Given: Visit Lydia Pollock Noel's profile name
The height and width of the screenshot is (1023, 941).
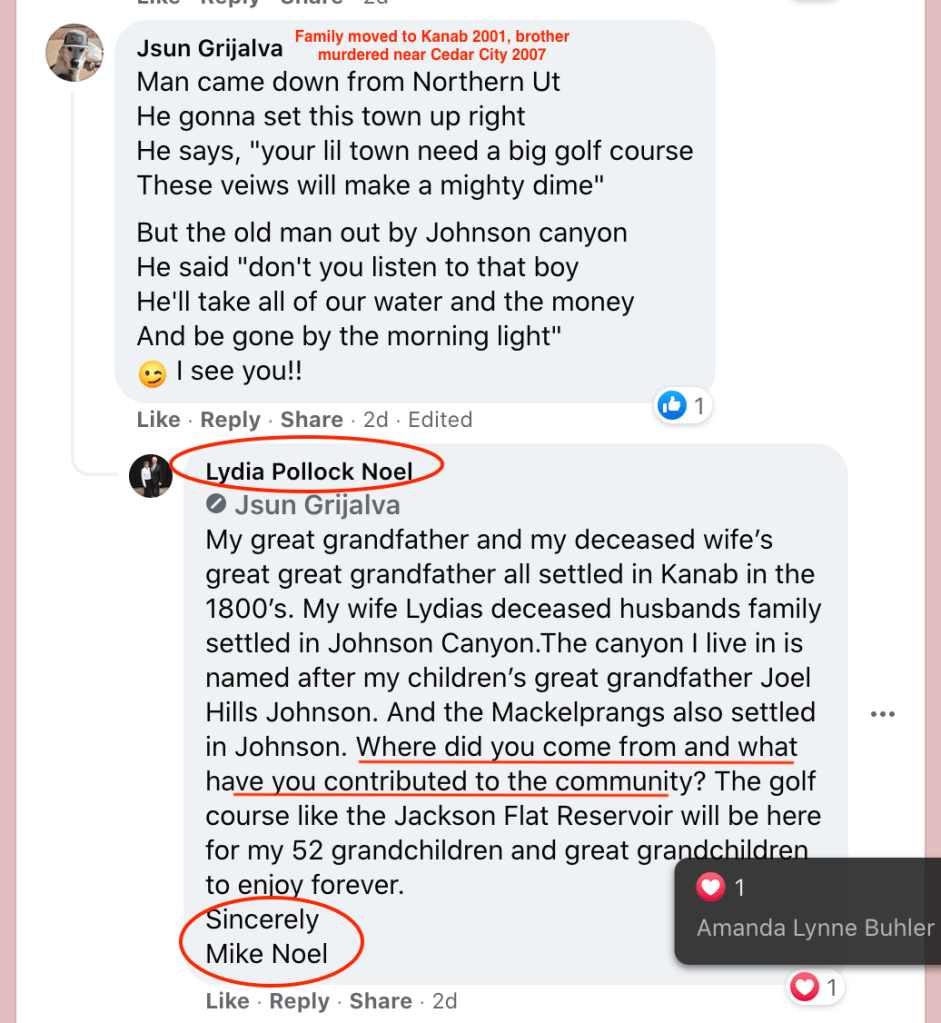Looking at the screenshot, I should tap(309, 472).
